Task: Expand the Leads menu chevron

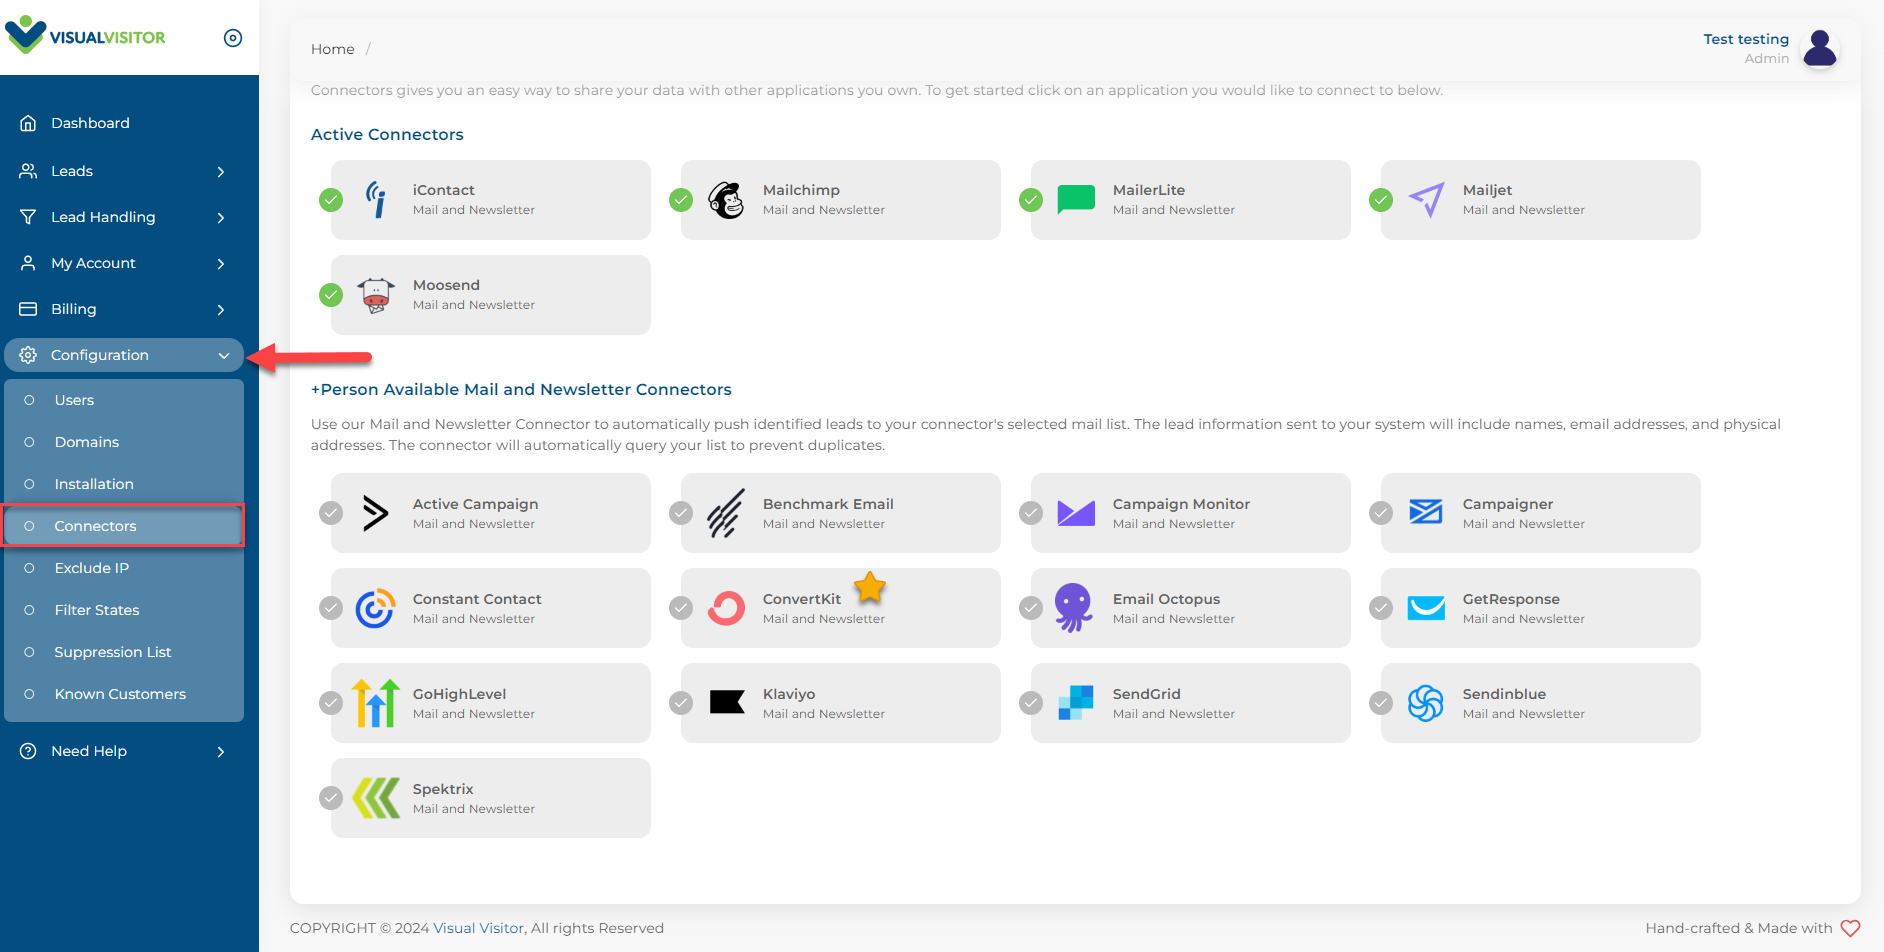Action: 221,172
